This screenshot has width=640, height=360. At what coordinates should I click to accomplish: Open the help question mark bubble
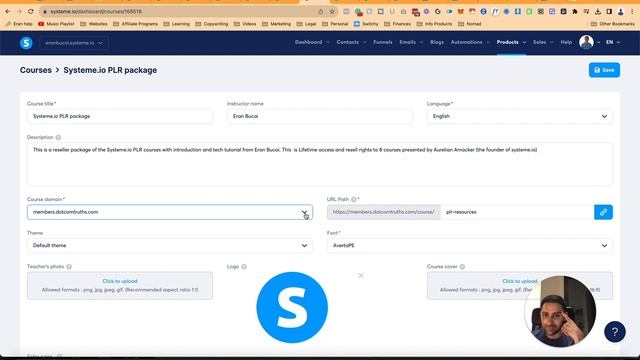[x=615, y=332]
